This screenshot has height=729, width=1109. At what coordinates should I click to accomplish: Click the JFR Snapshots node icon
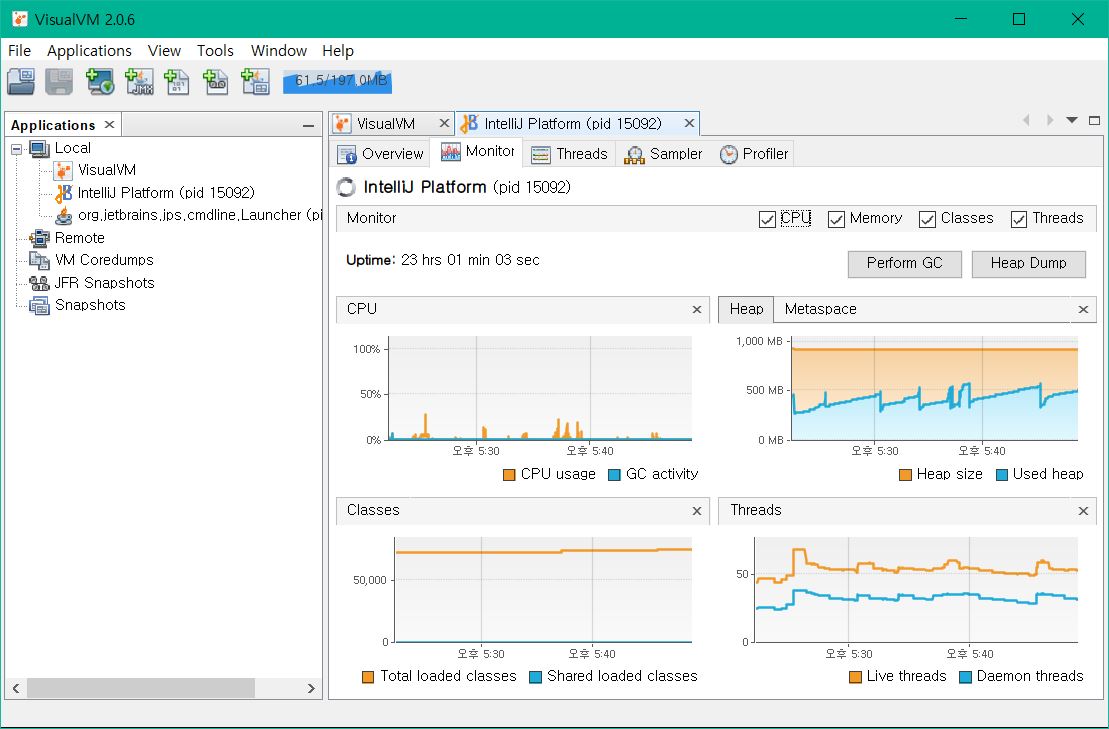click(39, 283)
